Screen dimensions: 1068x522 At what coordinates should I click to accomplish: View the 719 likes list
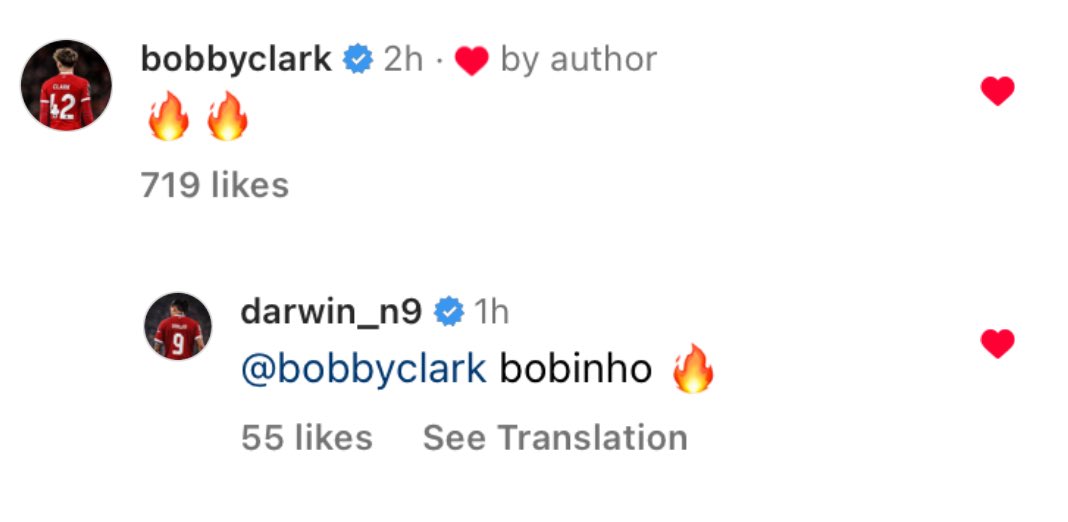click(x=215, y=185)
